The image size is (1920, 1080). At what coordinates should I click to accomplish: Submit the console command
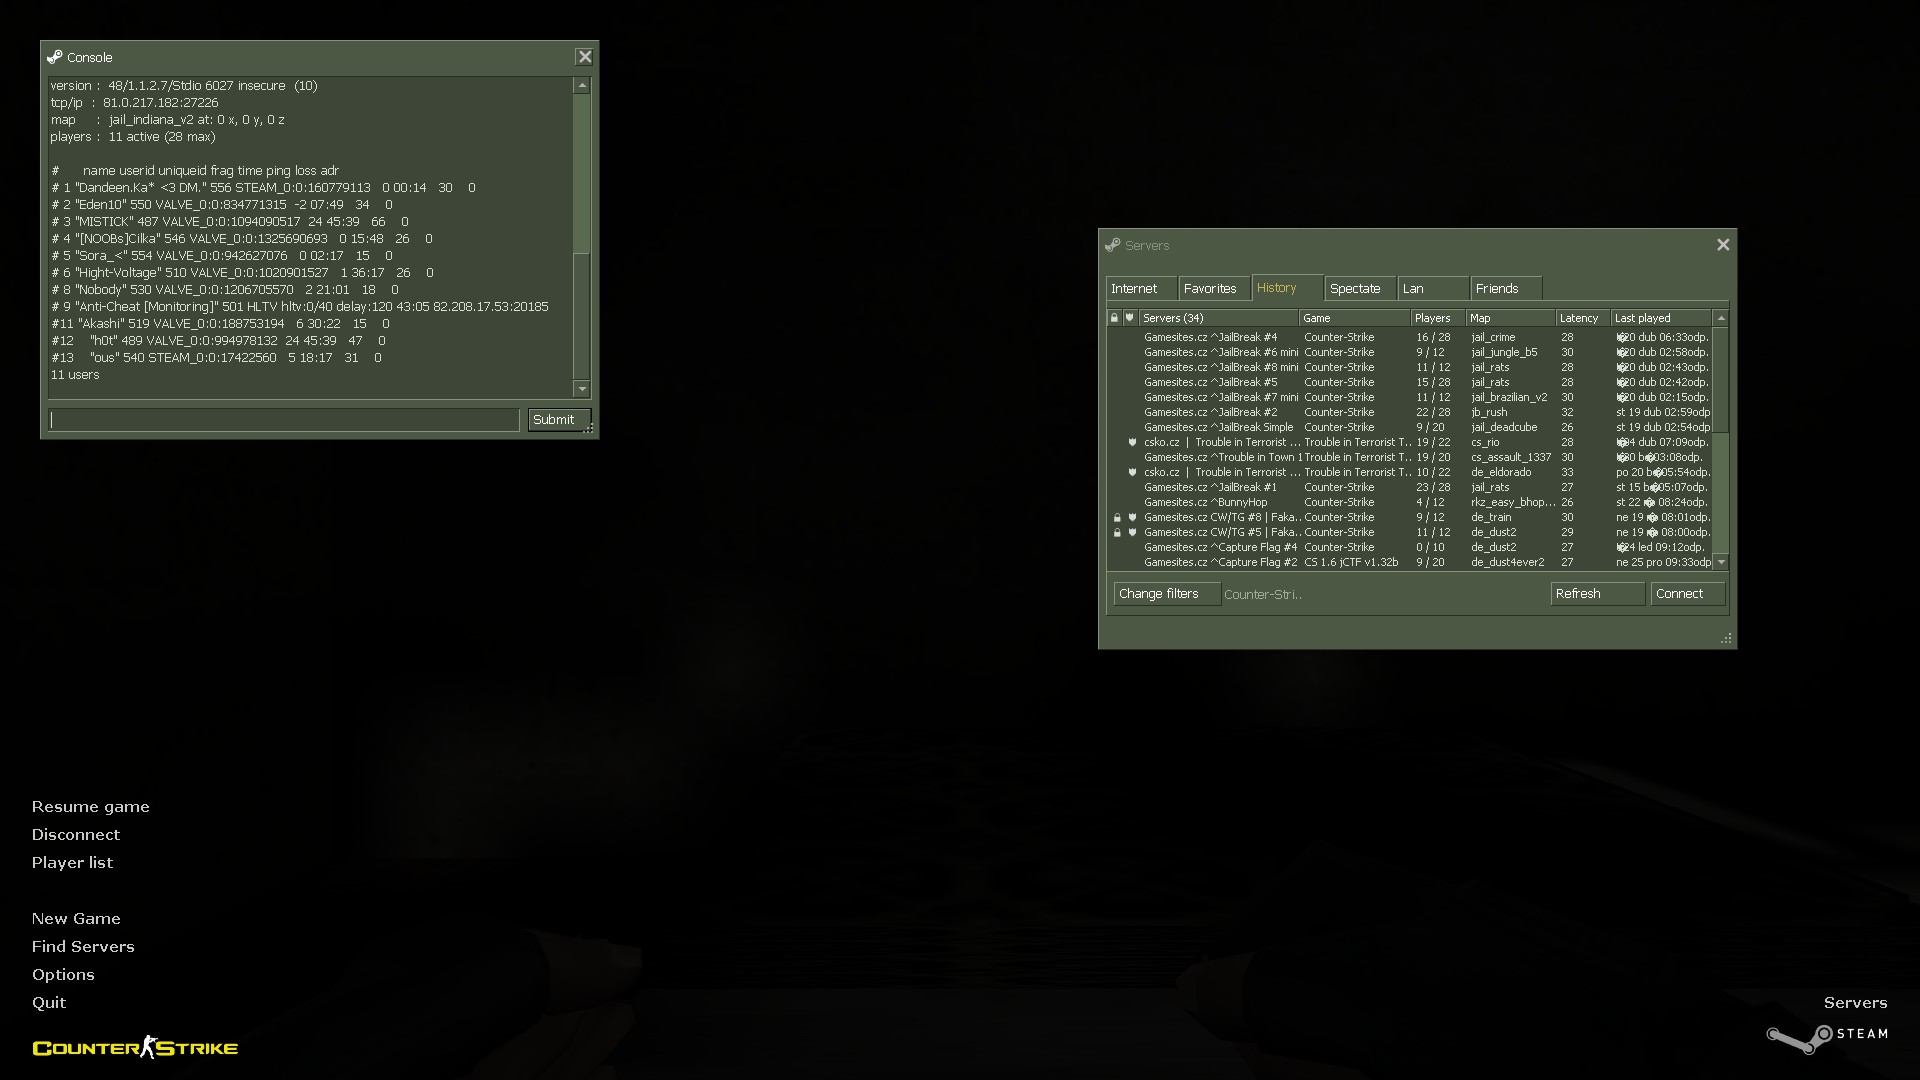pos(559,420)
